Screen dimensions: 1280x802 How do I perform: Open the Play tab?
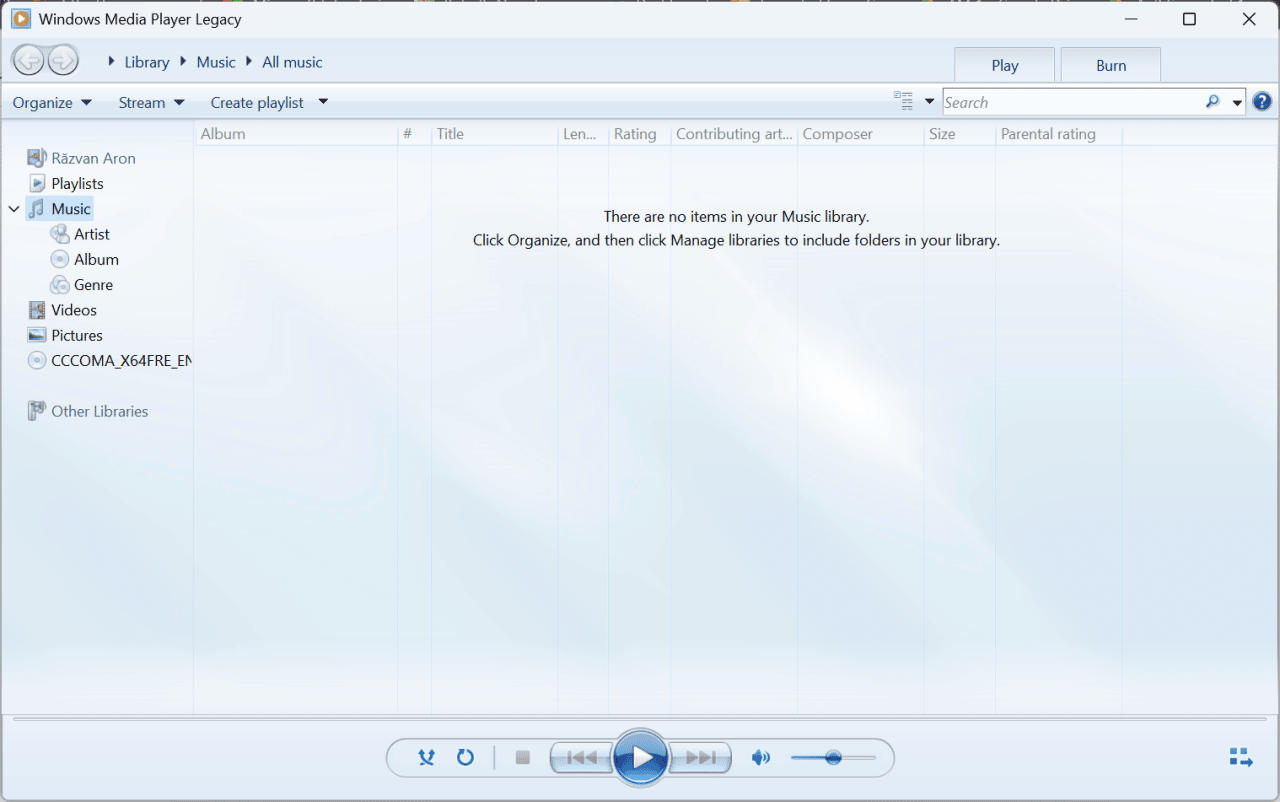point(1005,65)
